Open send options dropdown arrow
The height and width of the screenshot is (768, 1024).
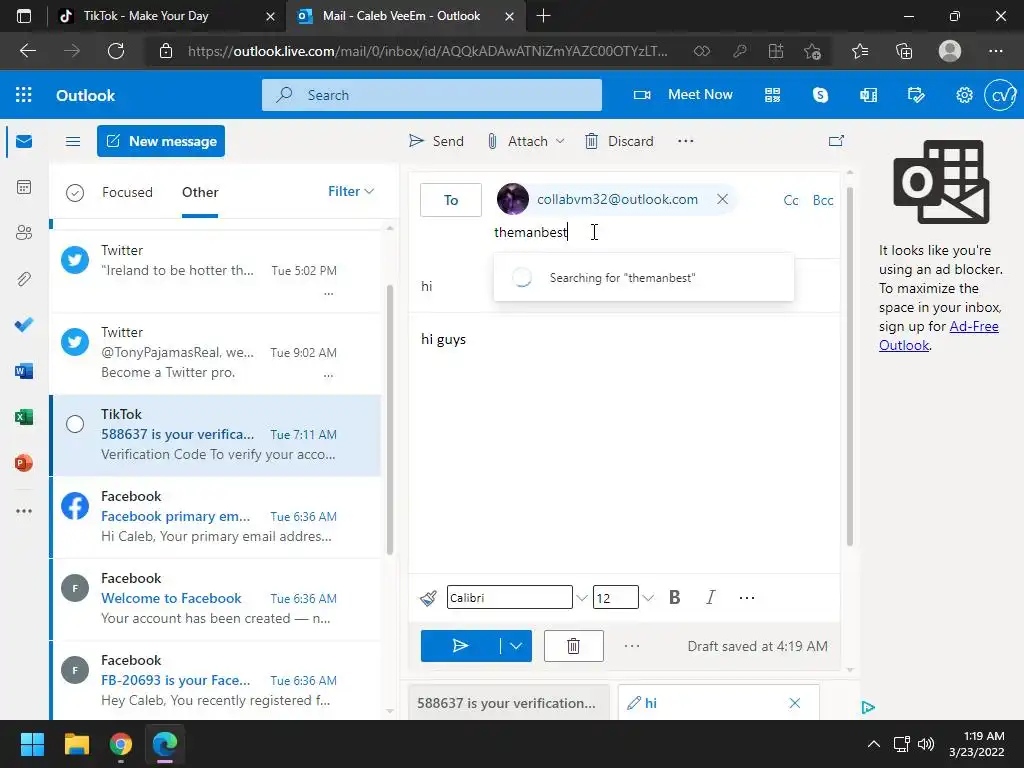point(516,646)
